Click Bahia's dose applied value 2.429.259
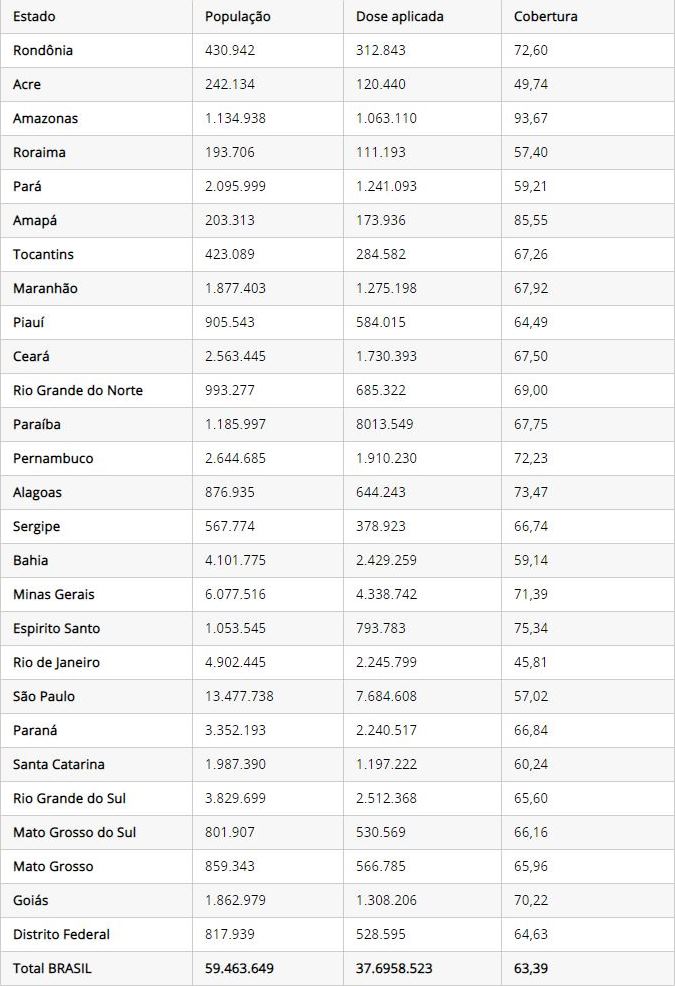Viewport: 675px width, 986px height. pos(386,560)
